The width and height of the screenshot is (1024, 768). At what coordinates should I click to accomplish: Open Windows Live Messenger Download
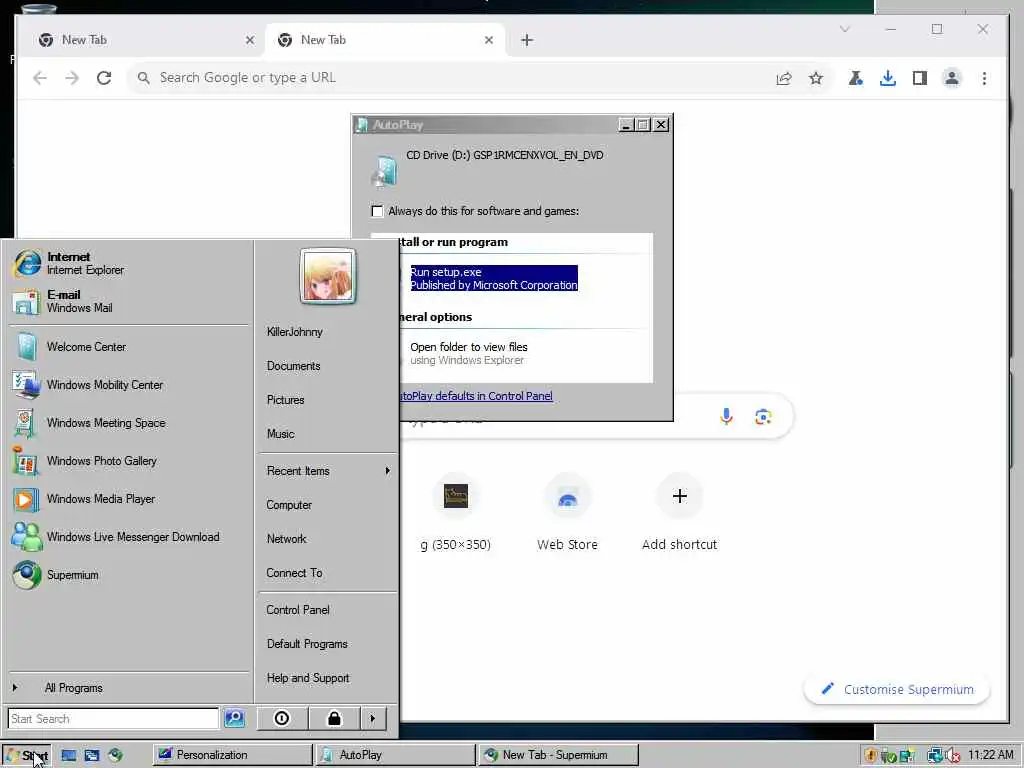[129, 536]
